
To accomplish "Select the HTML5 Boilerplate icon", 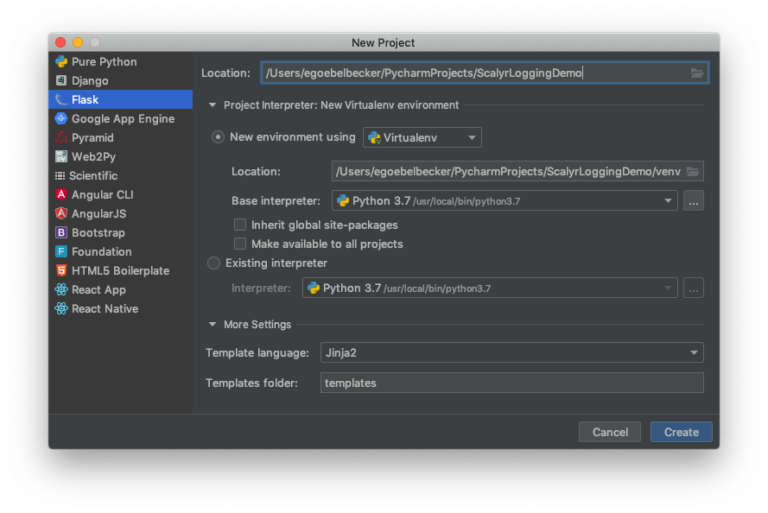I will click(x=62, y=271).
